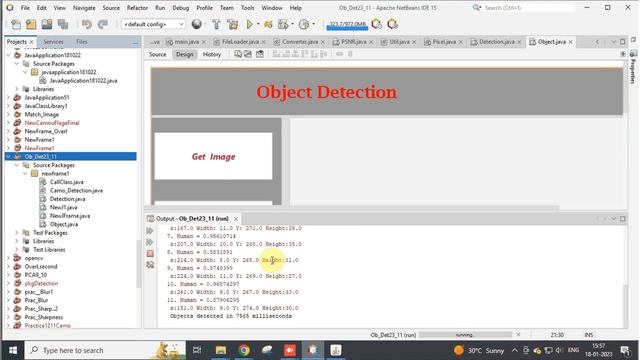Click the Output settings icon below Stop
This screenshot has height=360, width=640.
(150, 265)
